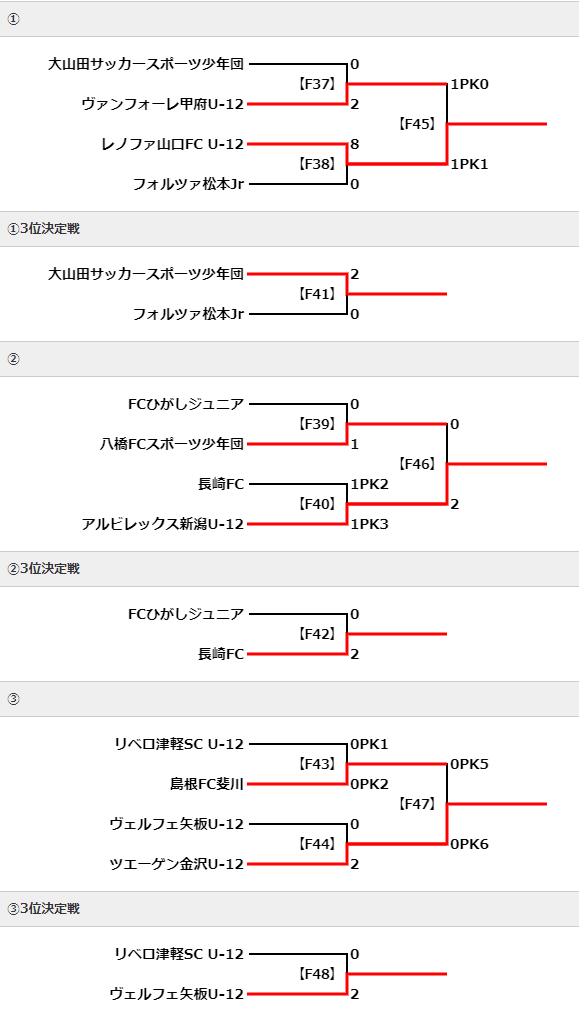
Task: Select team name レノファ山口FC U-12
Action: (x=172, y=144)
